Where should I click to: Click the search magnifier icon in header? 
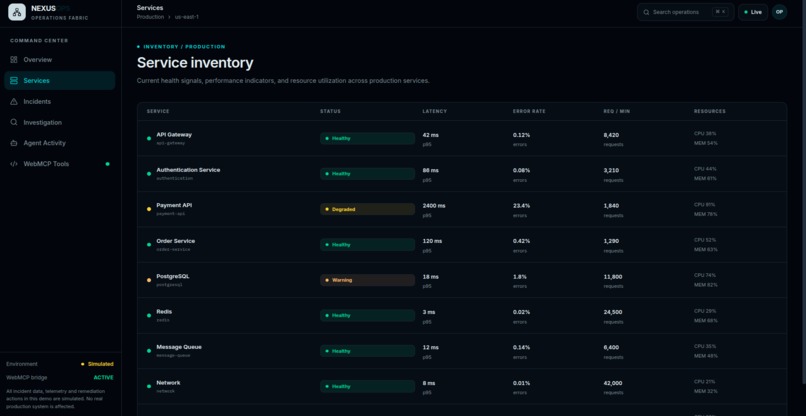pos(647,12)
